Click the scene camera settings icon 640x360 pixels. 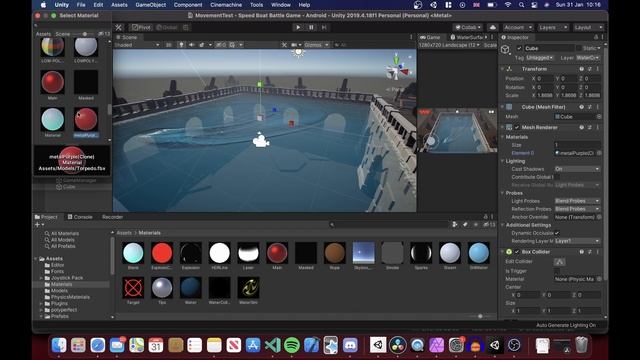296,45
